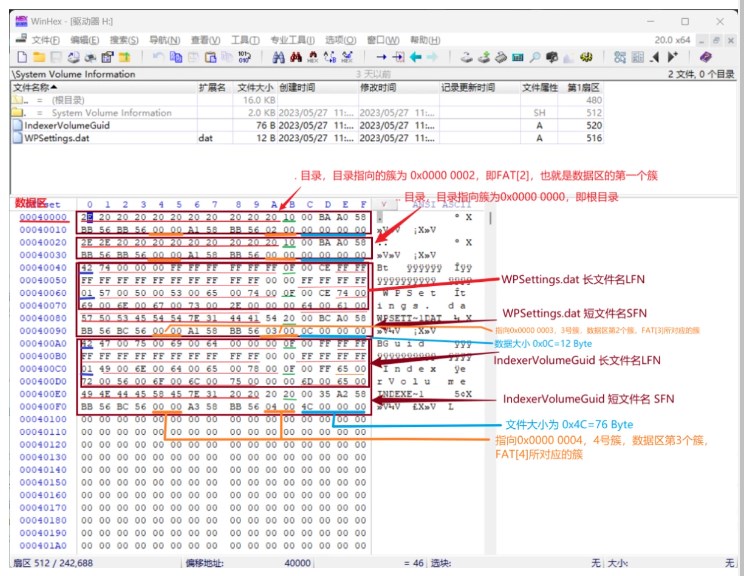744x576 pixels.
Task: Click the black left triangle toolbar icon
Action: pos(655,57)
